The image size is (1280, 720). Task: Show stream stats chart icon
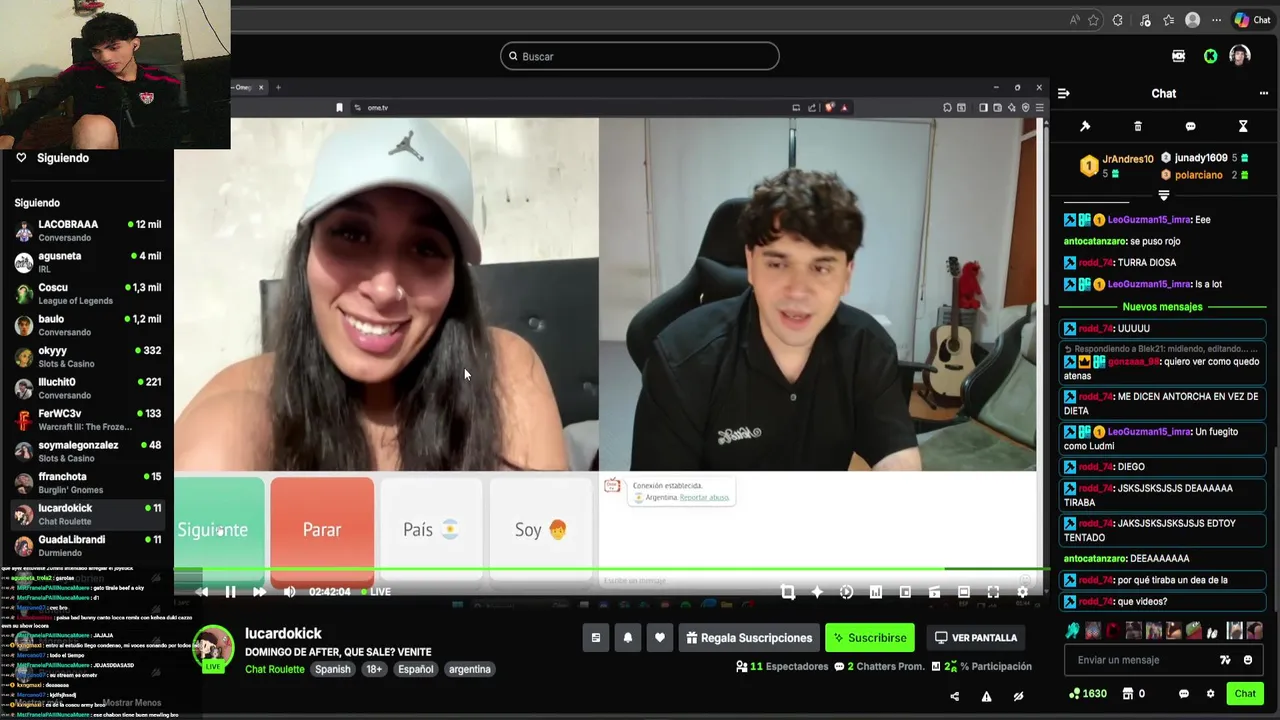[x=876, y=592]
